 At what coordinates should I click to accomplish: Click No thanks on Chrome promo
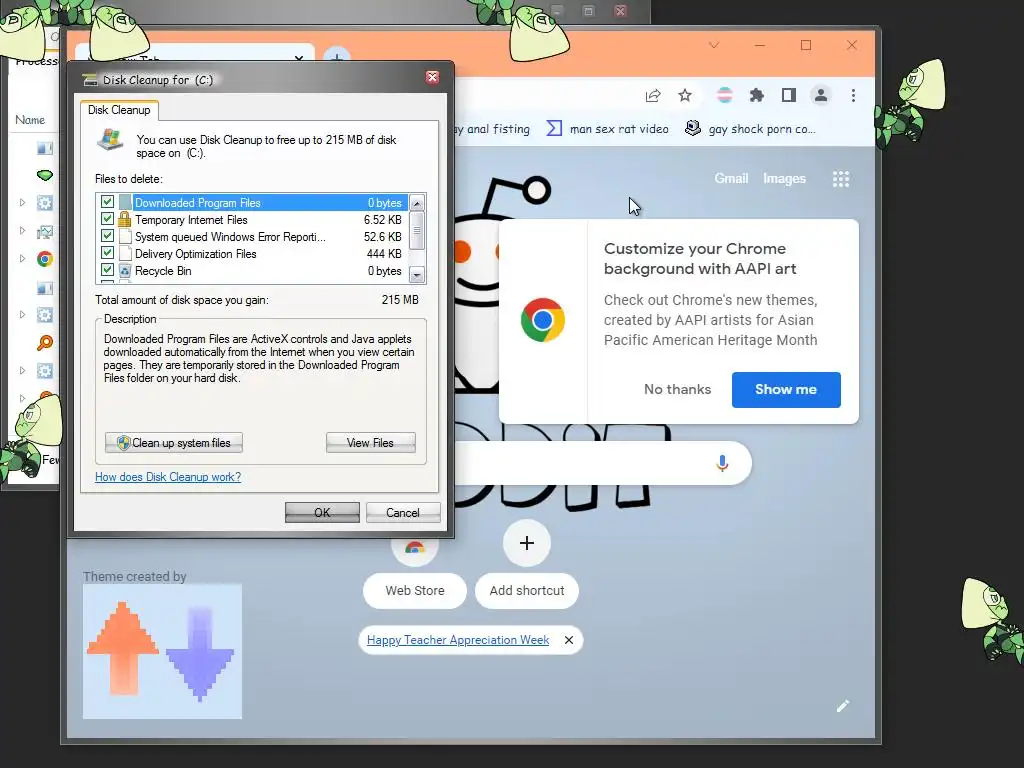click(x=677, y=389)
